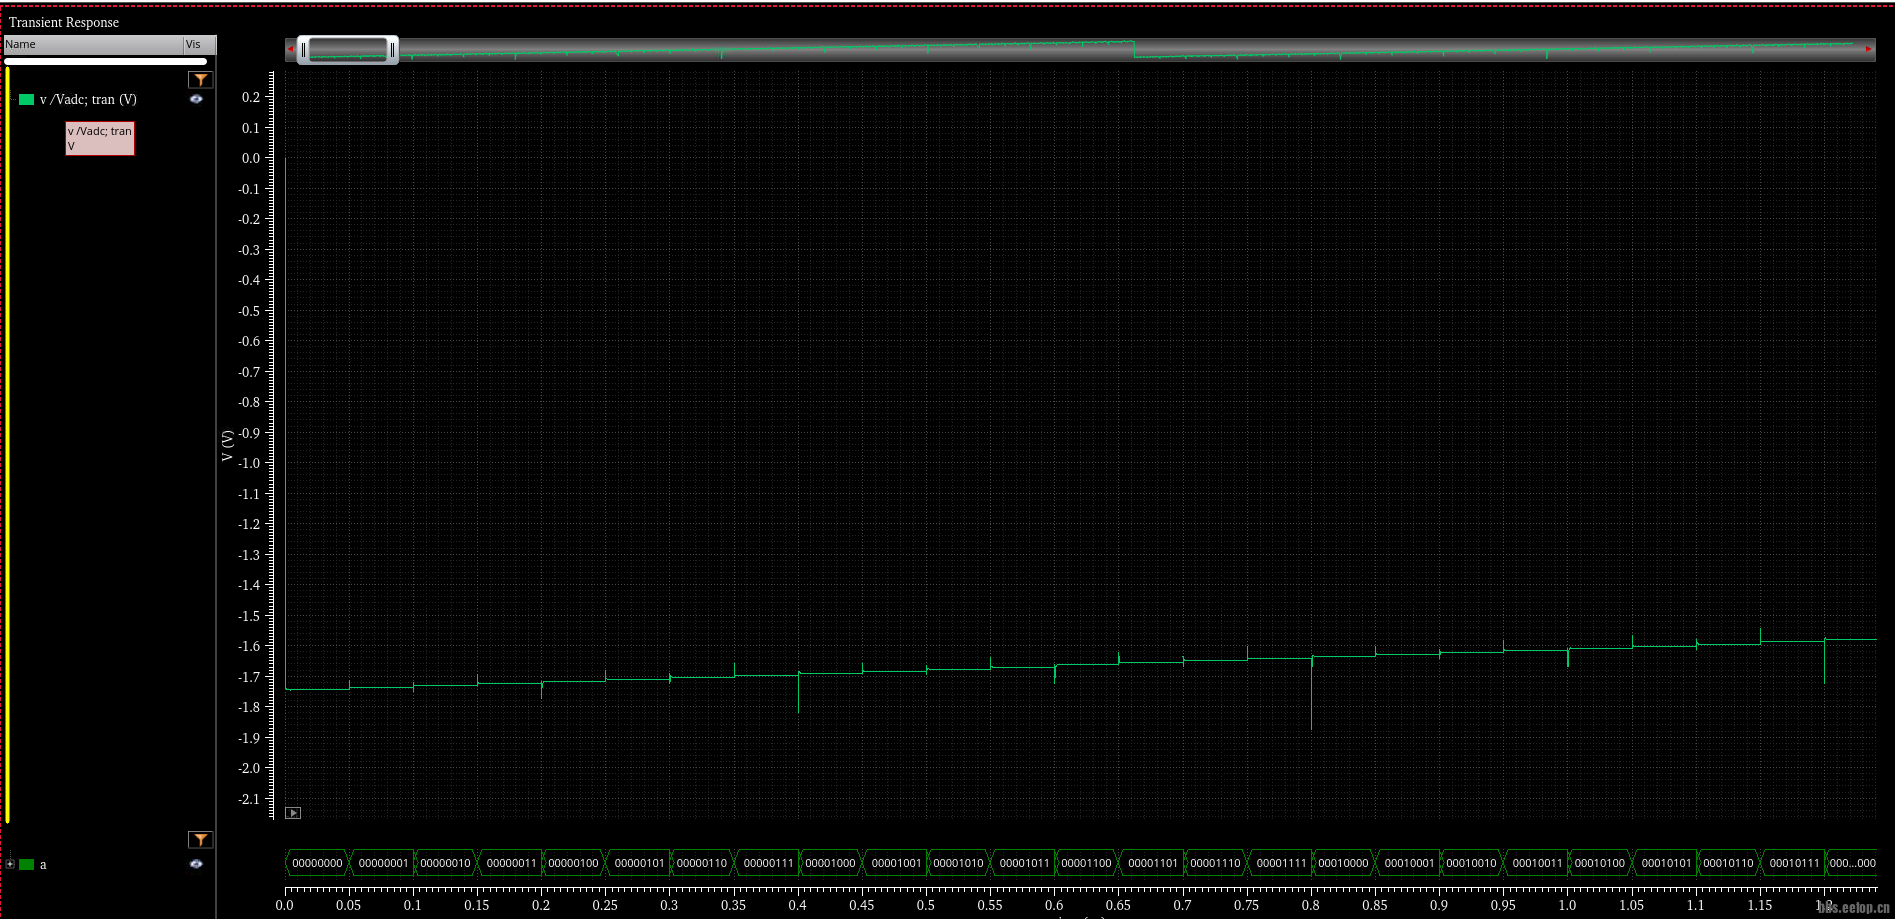Expand the bus signal a tree node

(10, 864)
